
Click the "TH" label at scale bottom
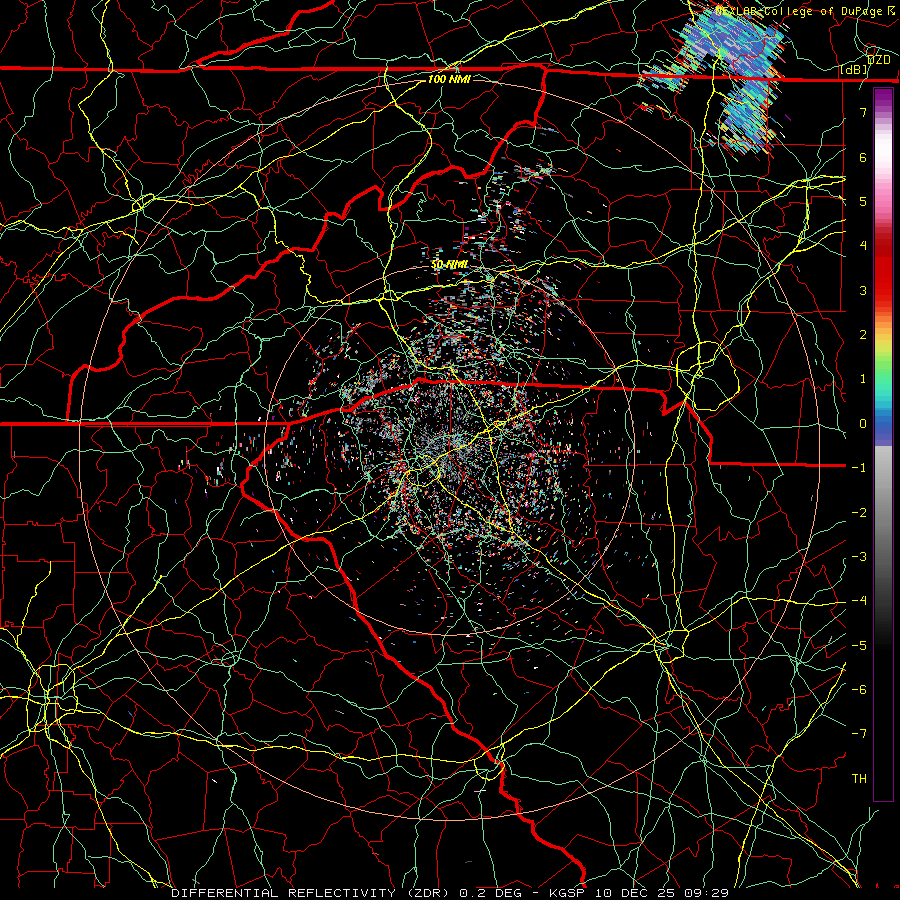coord(859,779)
